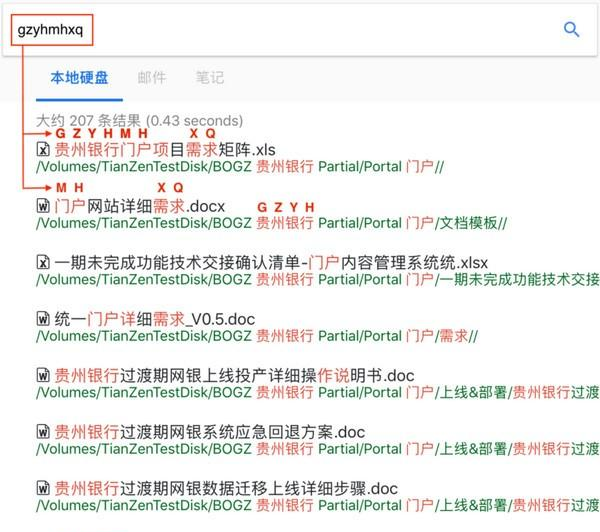
Task: Click the magnifier search icon
Action: 571,29
